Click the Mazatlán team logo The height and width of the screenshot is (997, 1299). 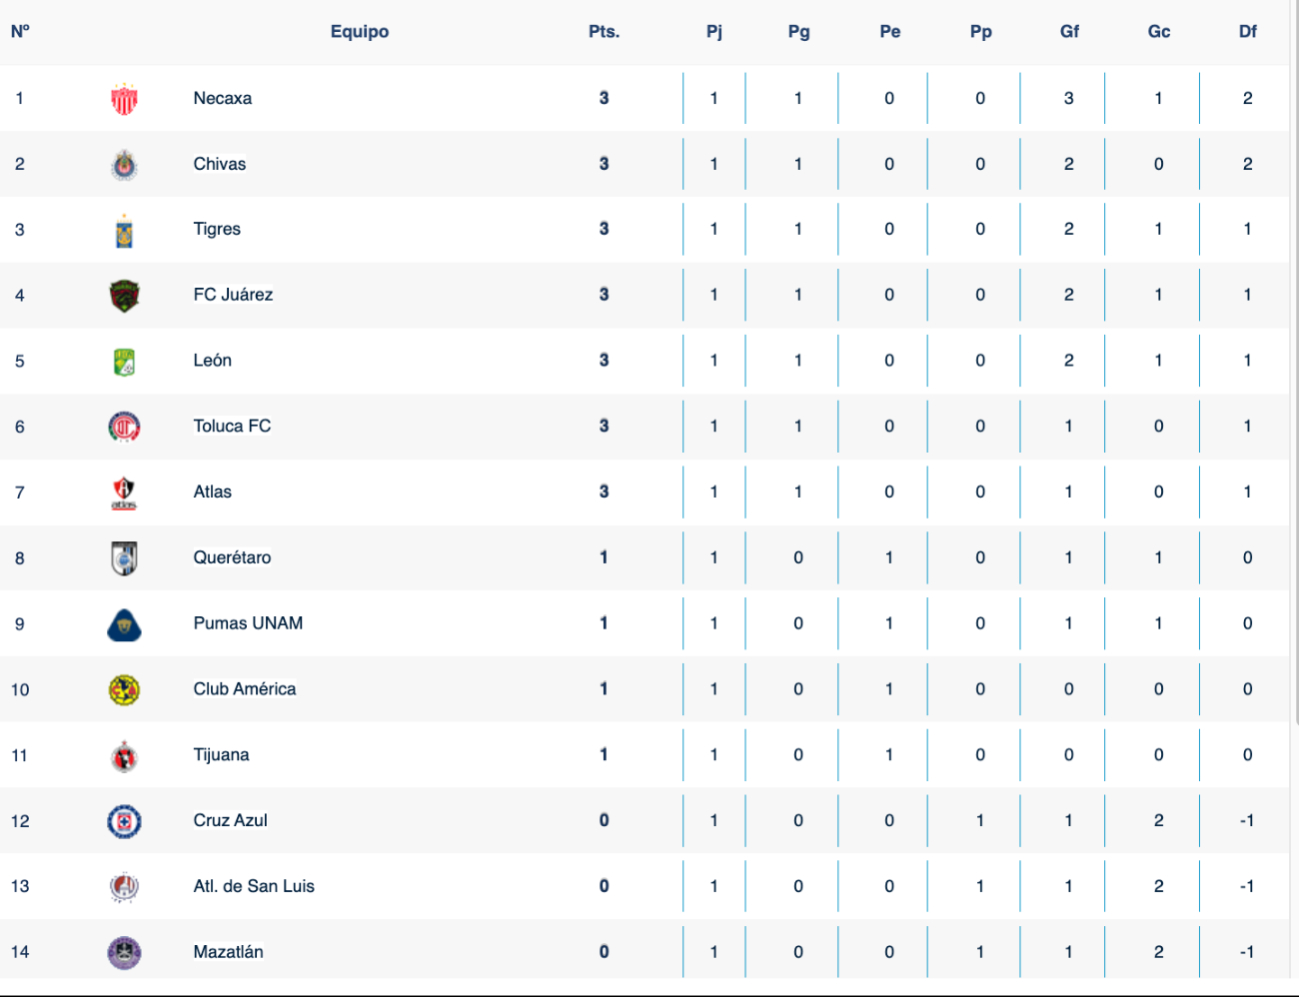[124, 953]
